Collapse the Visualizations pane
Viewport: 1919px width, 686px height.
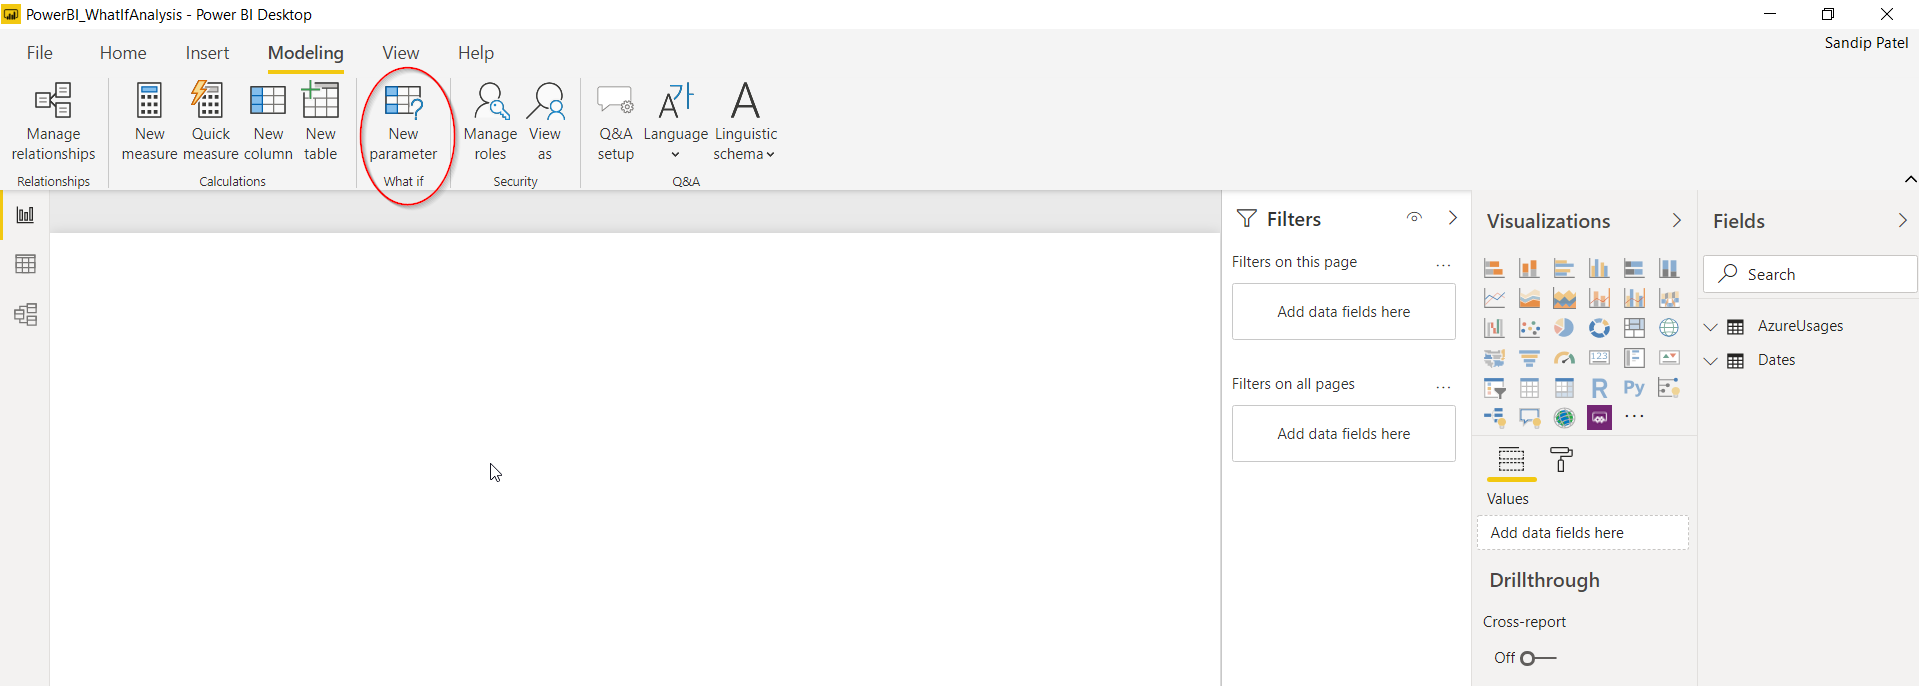coord(1677,221)
